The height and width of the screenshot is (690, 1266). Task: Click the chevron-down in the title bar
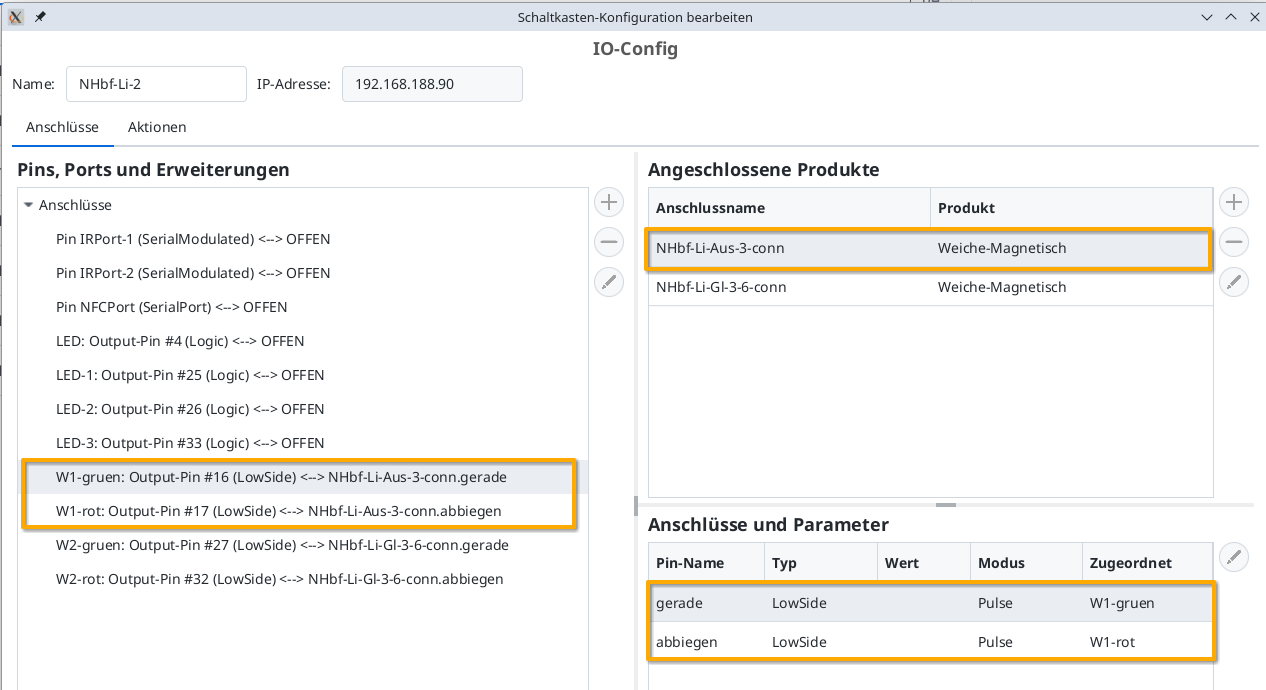point(1206,17)
